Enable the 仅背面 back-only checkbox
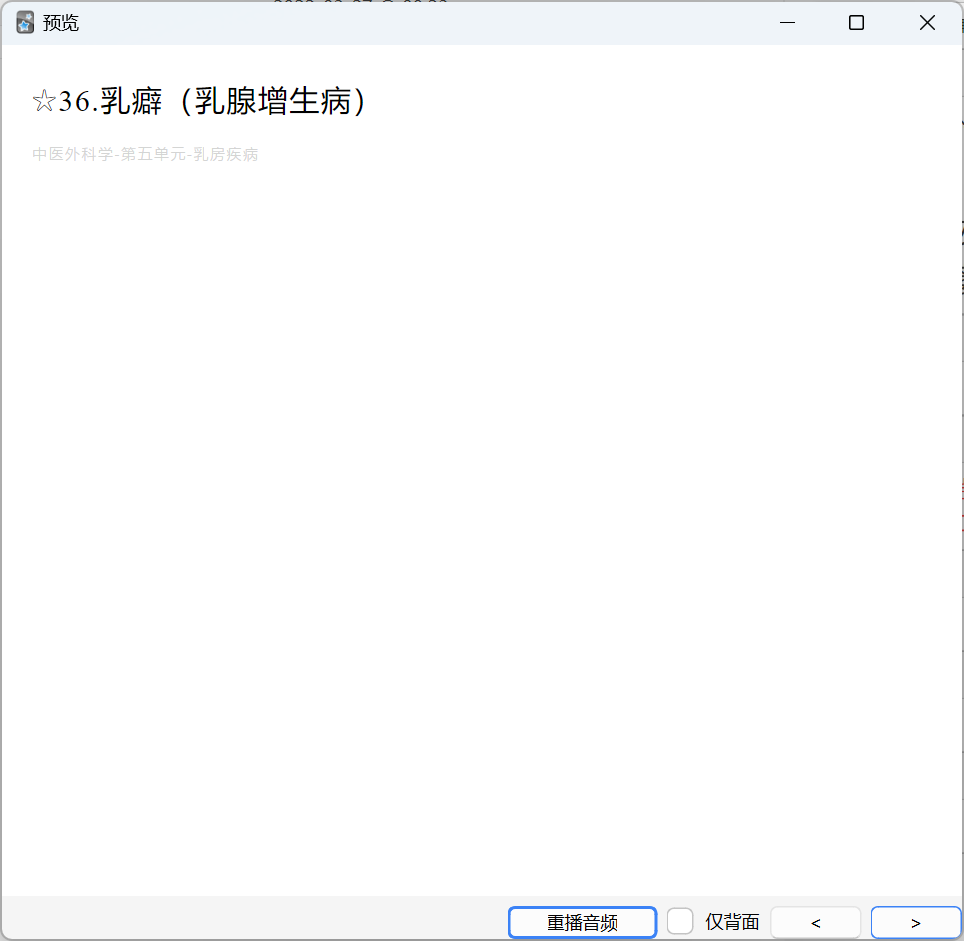Screen dimensions: 964x941 680,921
